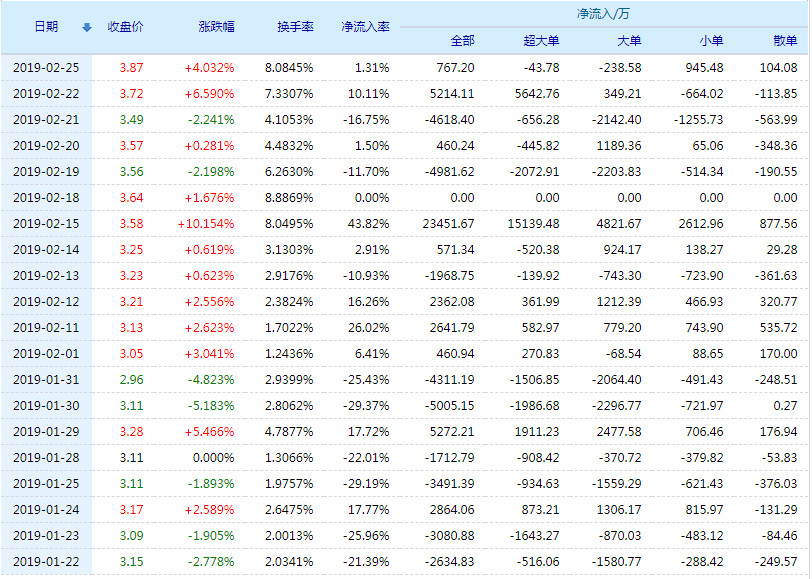The image size is (812, 579).
Task: Click the total inflow value 5272.21
Action: (x=452, y=431)
